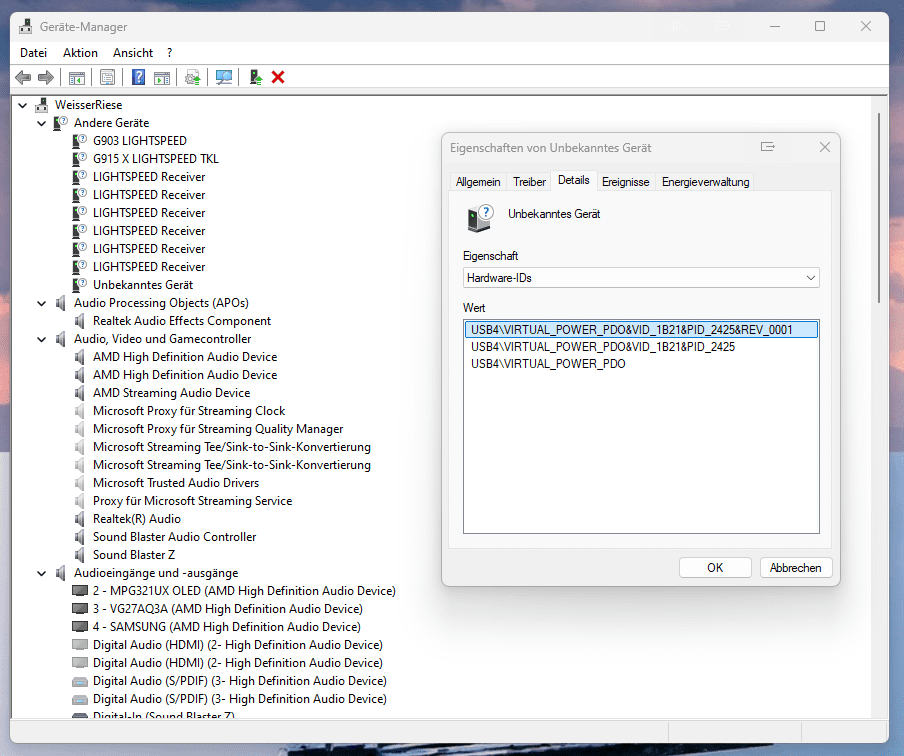This screenshot has height=756, width=904.
Task: Maximize the Geräte-Manager window
Action: 820,26
